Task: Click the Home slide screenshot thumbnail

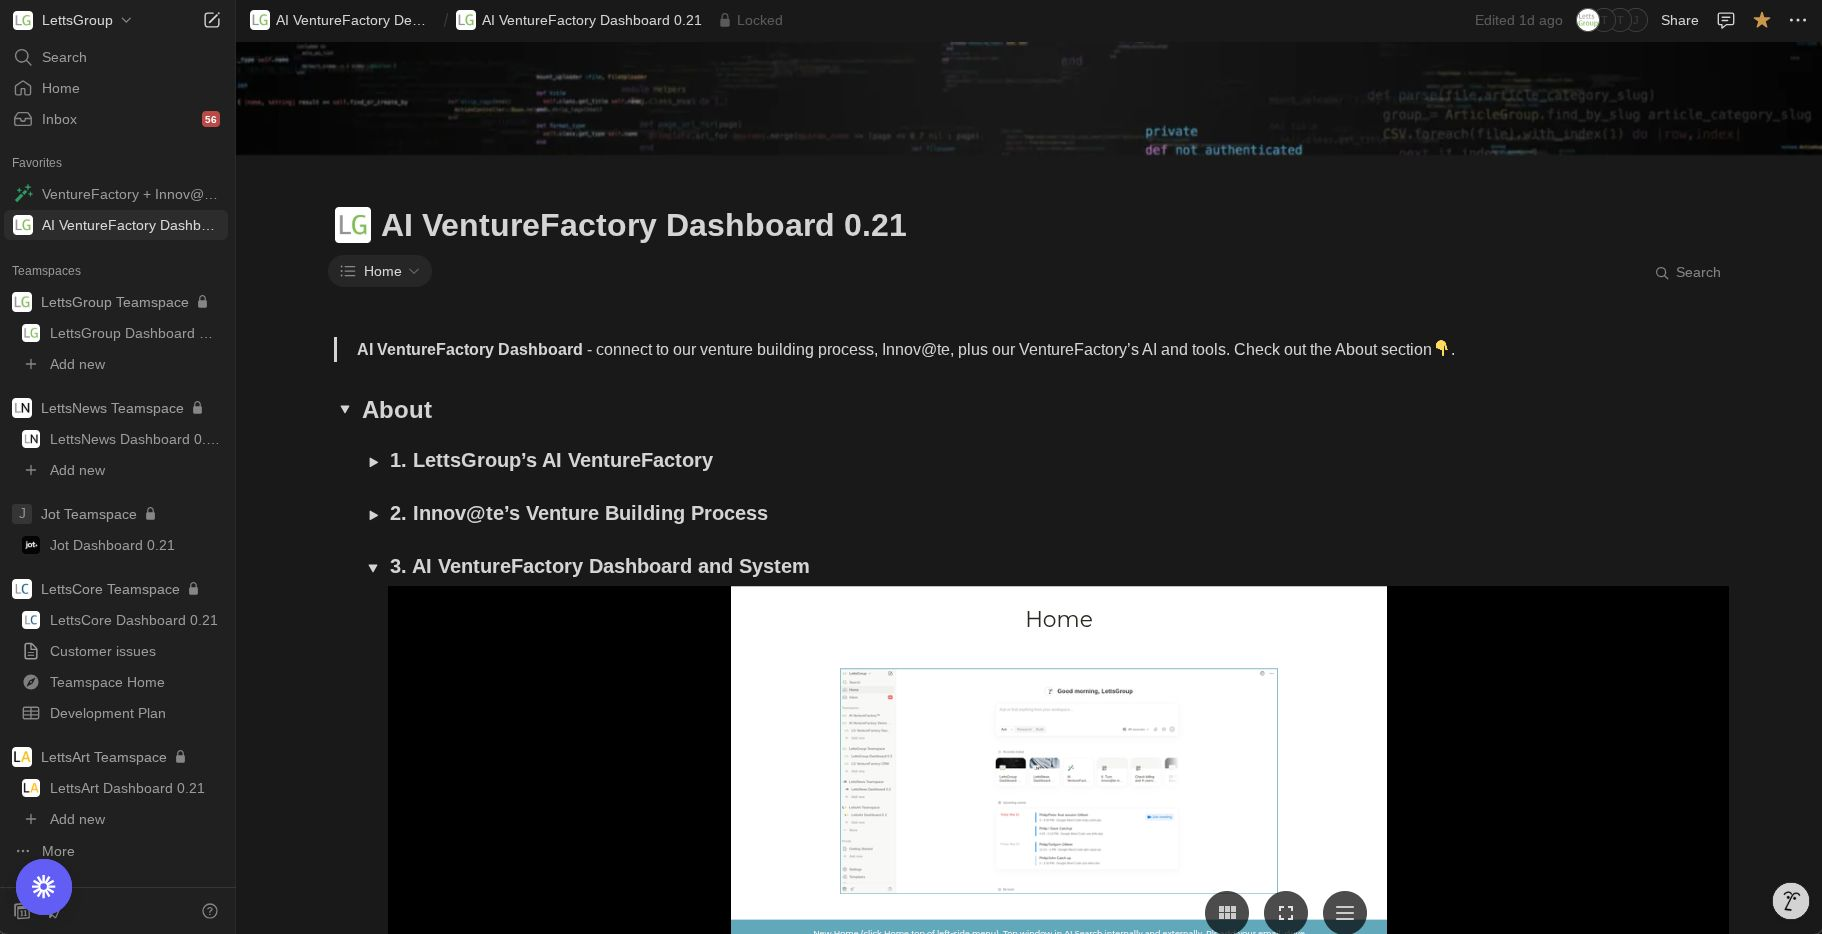Action: point(1059,780)
